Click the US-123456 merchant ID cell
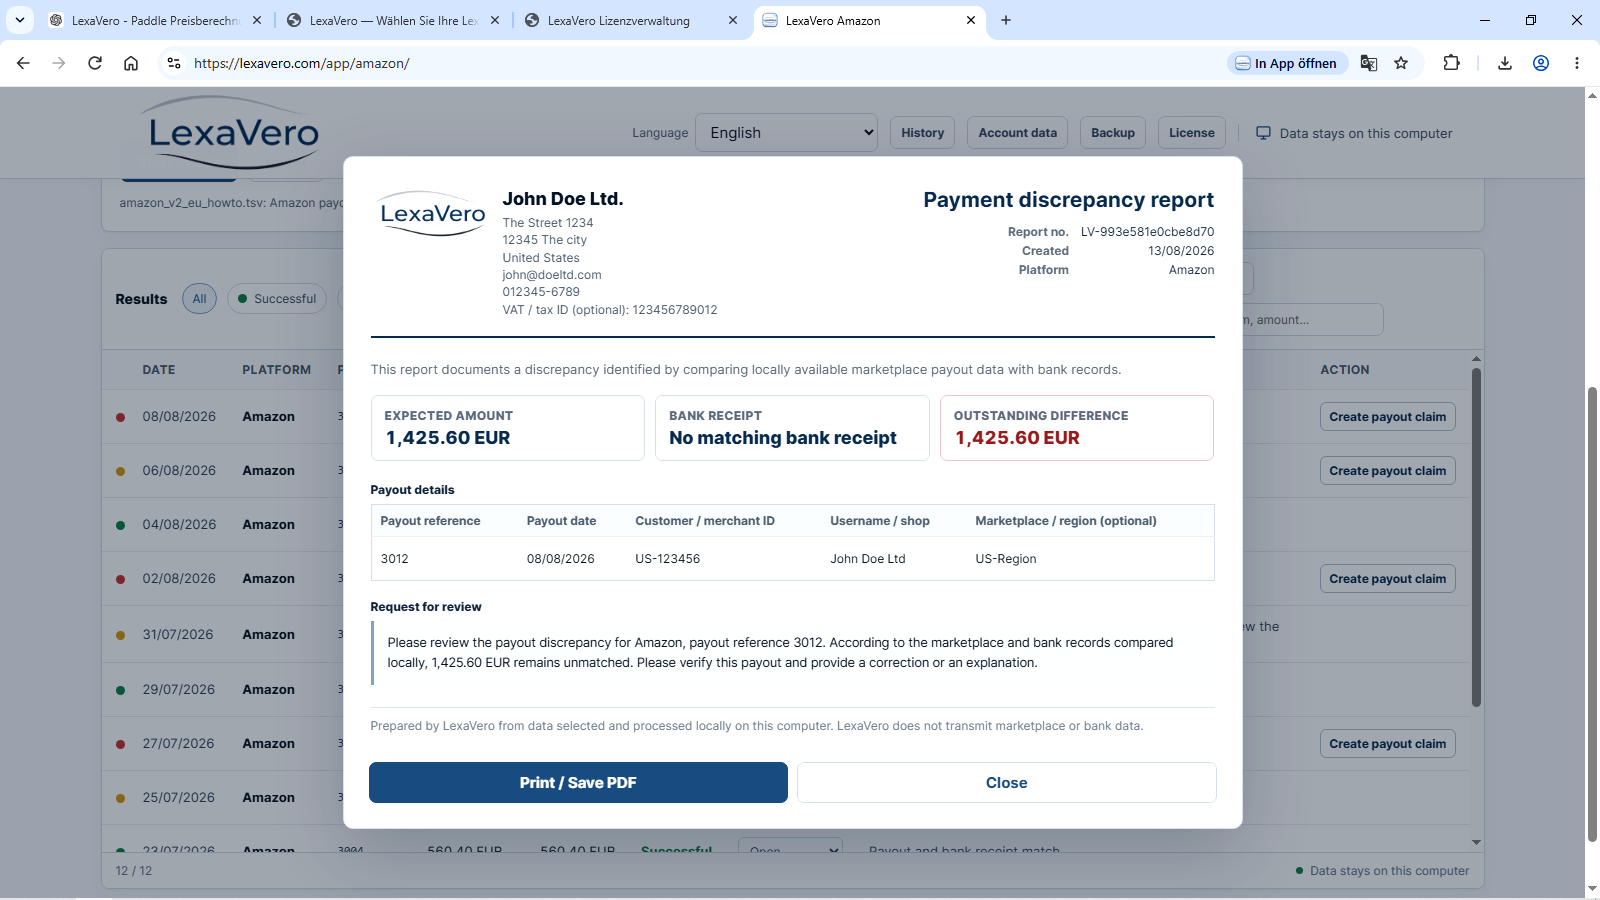Screen dimensions: 1600x900 [x=667, y=559]
